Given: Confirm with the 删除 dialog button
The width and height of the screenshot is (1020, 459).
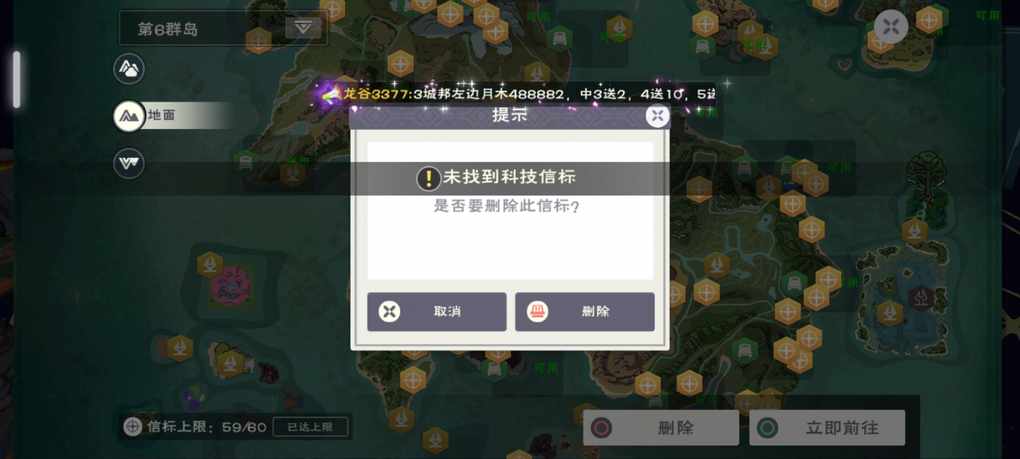Looking at the screenshot, I should pyautogui.click(x=585, y=311).
